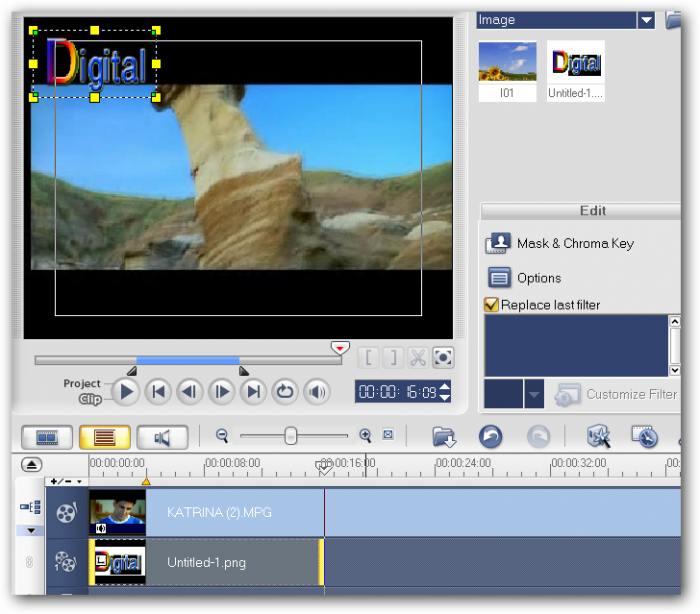The height and width of the screenshot is (614, 700).
Task: Open Mask & Chroma Key settings
Action: [575, 243]
